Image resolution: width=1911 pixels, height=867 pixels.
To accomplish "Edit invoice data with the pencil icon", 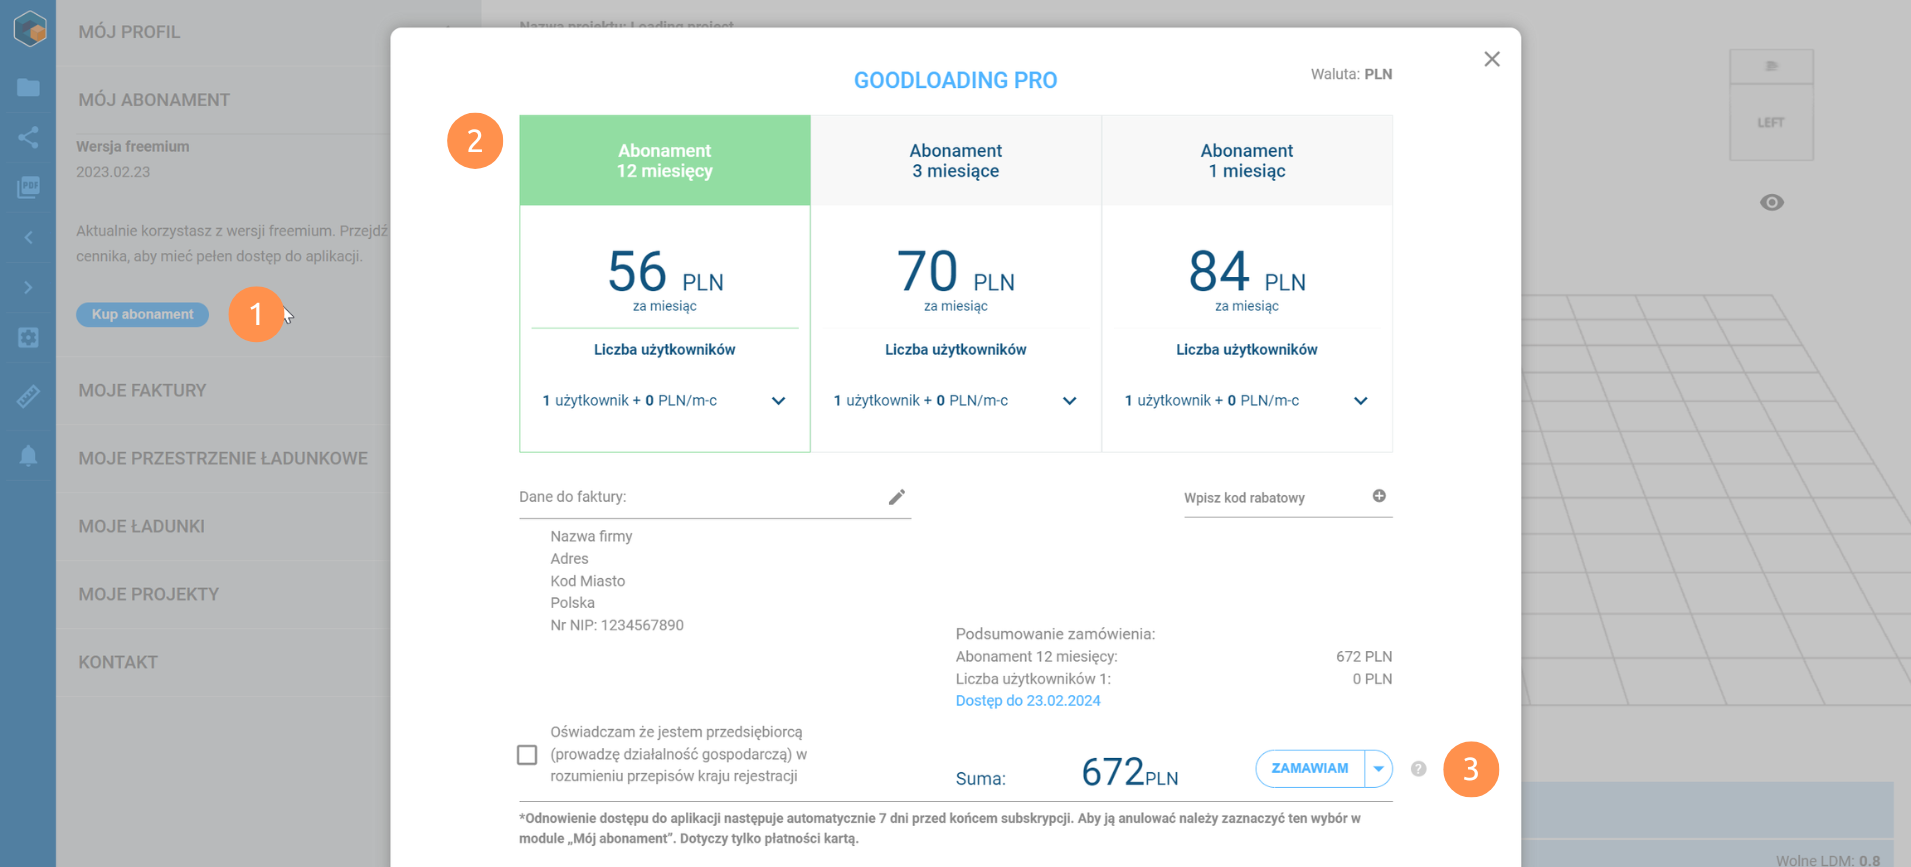I will pyautogui.click(x=897, y=497).
